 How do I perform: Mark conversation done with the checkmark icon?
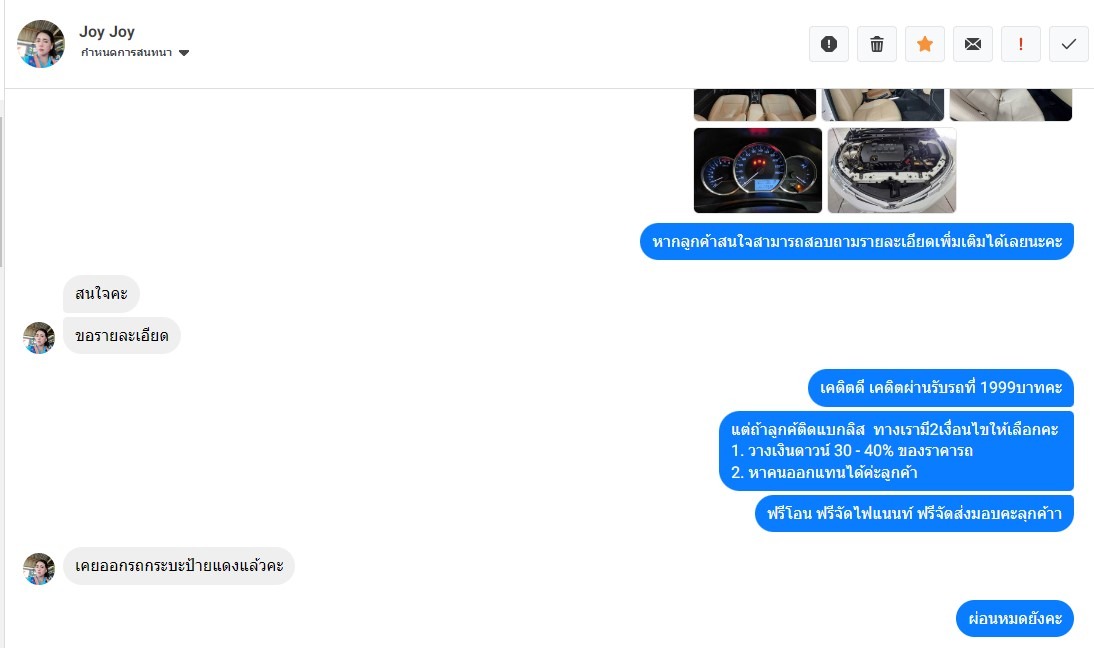pos(1069,44)
